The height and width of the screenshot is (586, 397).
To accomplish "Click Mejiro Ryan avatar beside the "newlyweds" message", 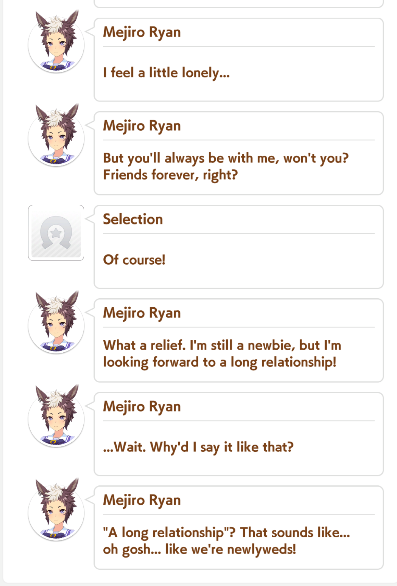I will pos(56,510).
